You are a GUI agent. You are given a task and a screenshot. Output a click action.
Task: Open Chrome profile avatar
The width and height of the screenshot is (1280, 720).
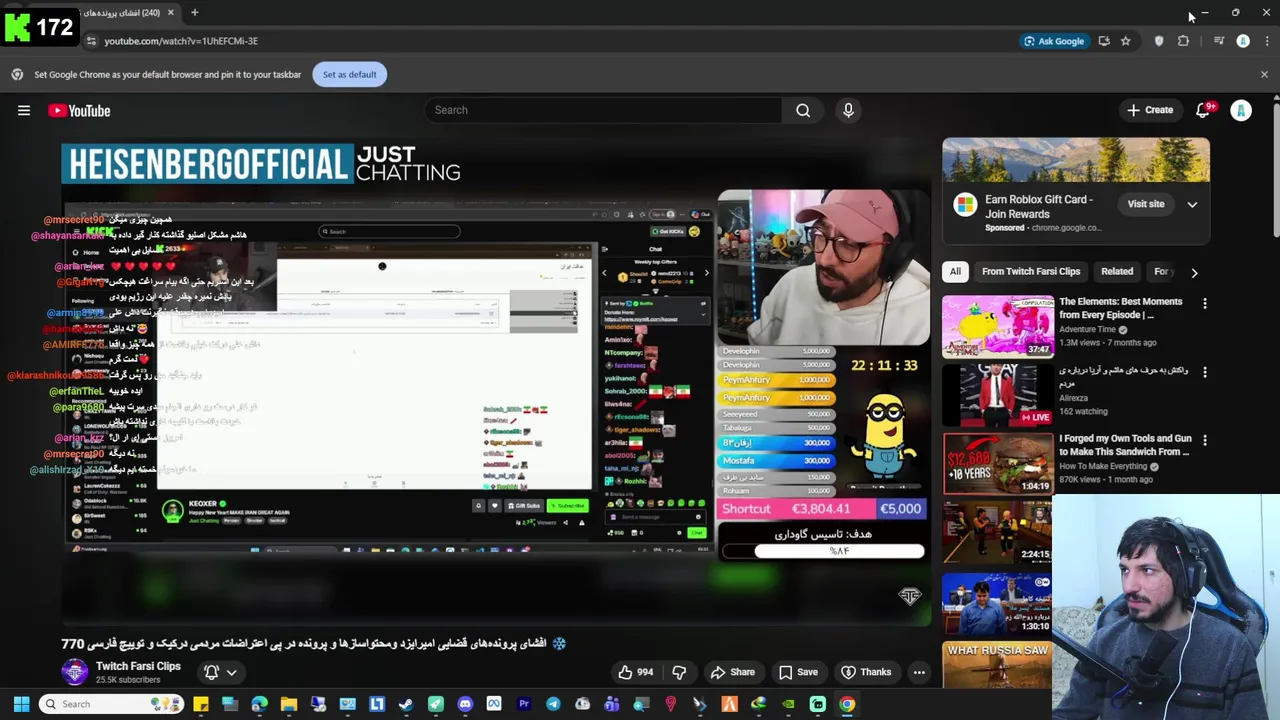click(1243, 41)
